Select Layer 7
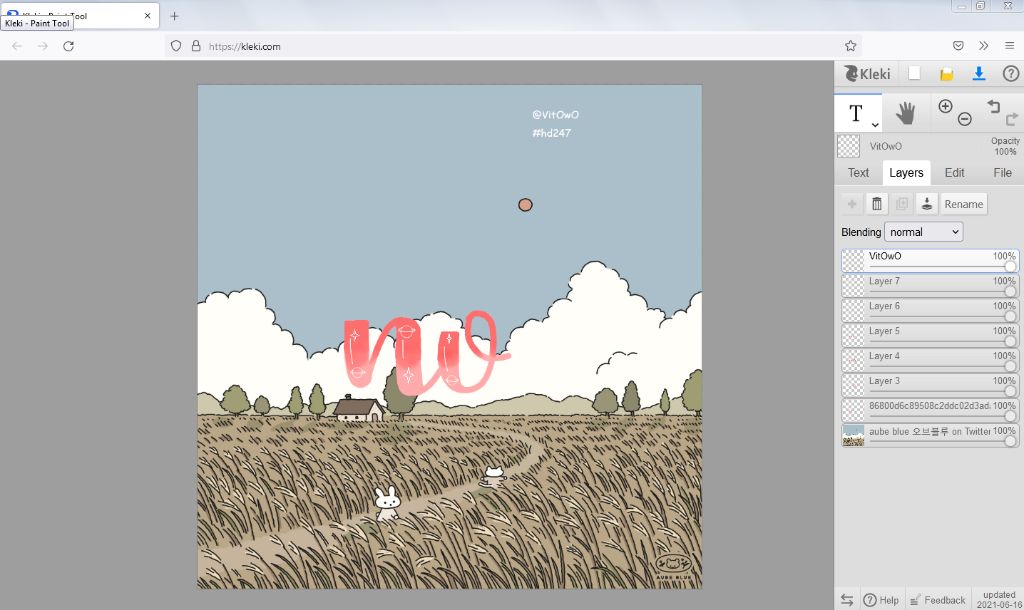 coord(930,285)
